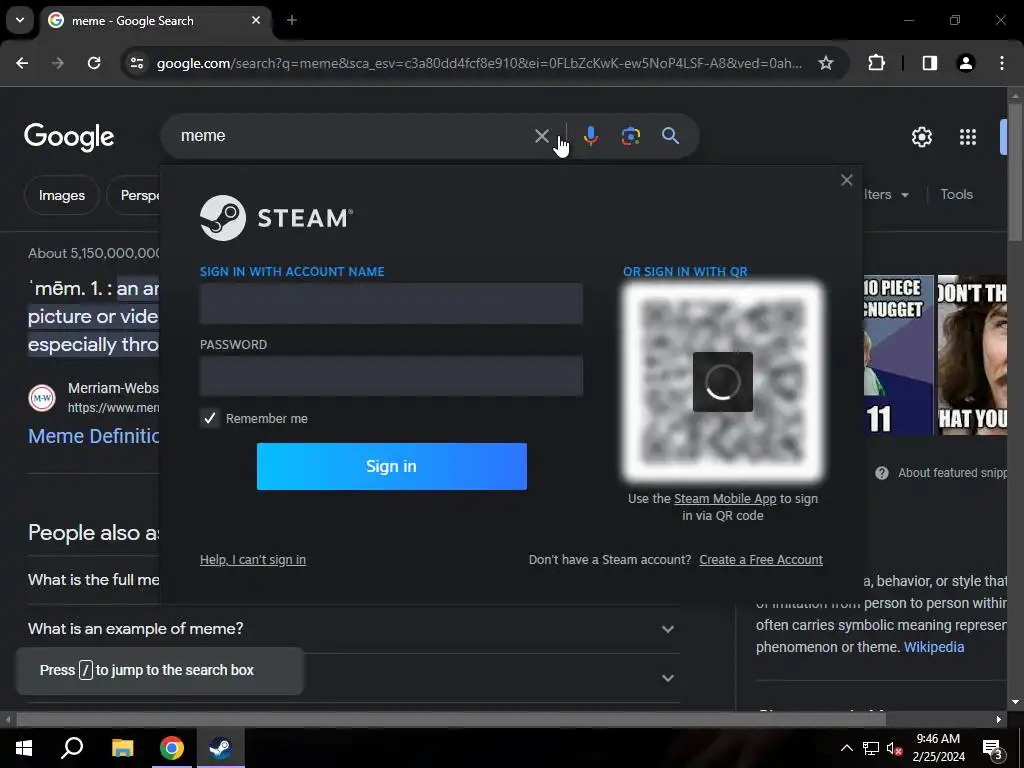Open the Google apps grid
Image resolution: width=1024 pixels, height=768 pixels.
(x=968, y=136)
